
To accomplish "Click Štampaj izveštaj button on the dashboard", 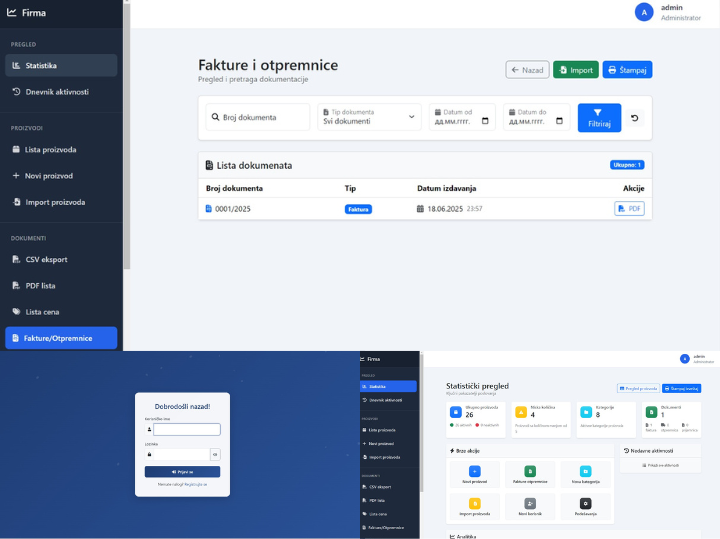I will [681, 388].
